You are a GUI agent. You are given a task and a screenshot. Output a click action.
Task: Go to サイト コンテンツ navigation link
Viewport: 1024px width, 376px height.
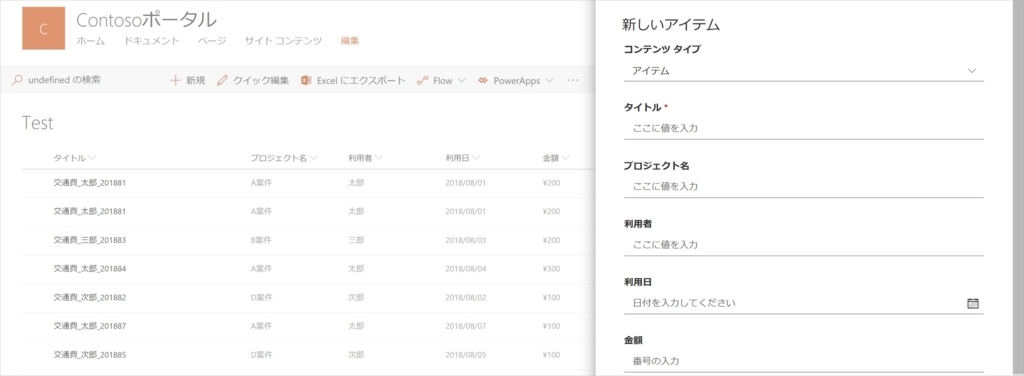[283, 40]
